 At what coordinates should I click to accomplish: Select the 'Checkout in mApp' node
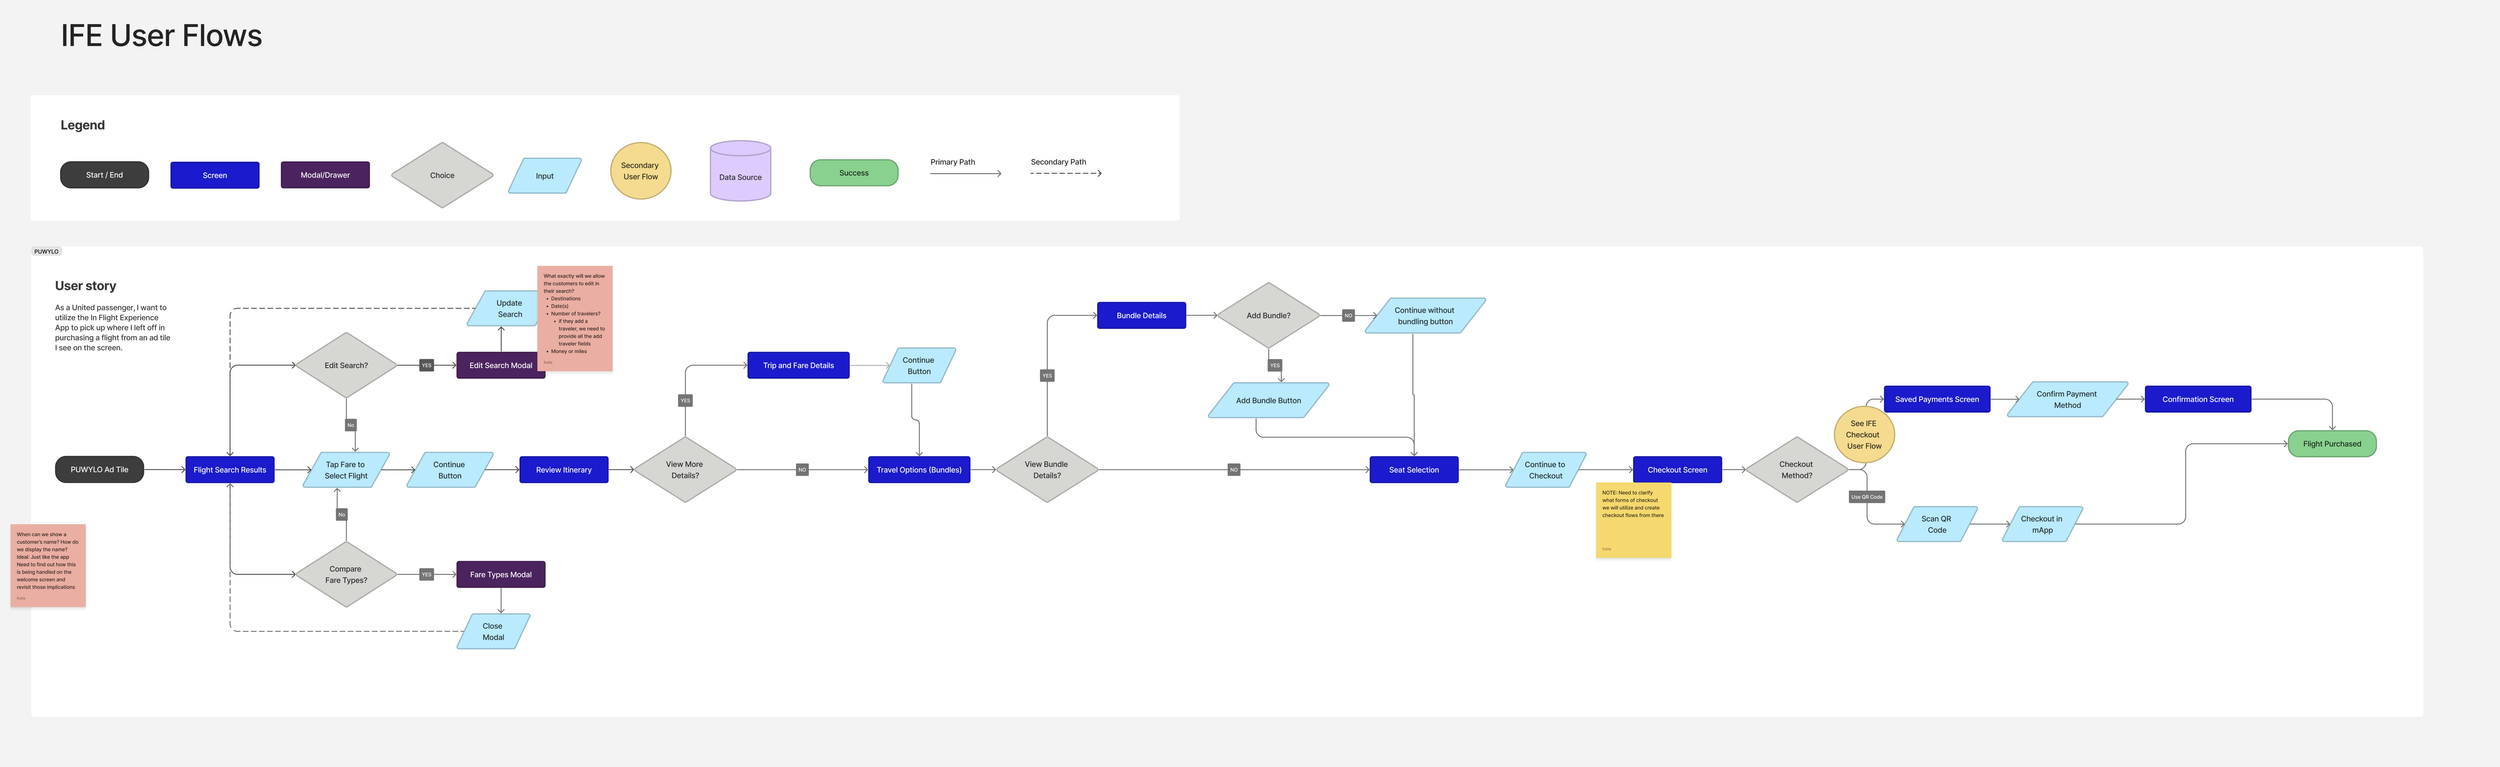tap(2042, 524)
